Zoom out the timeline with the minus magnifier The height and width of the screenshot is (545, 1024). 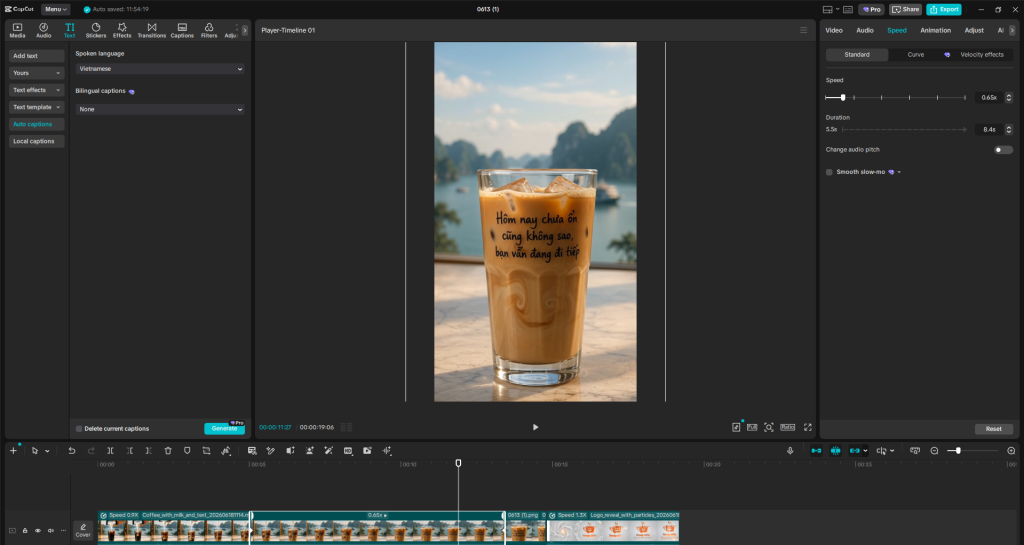pyautogui.click(x=935, y=450)
